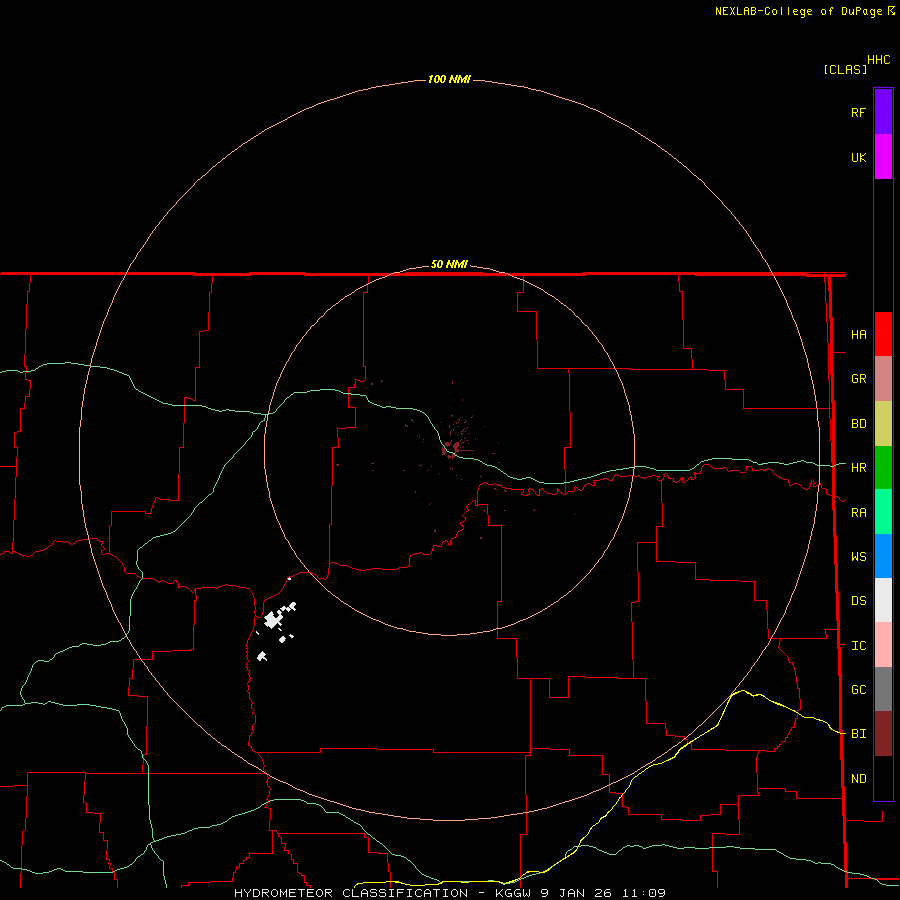Click the GC legend label

tap(858, 690)
